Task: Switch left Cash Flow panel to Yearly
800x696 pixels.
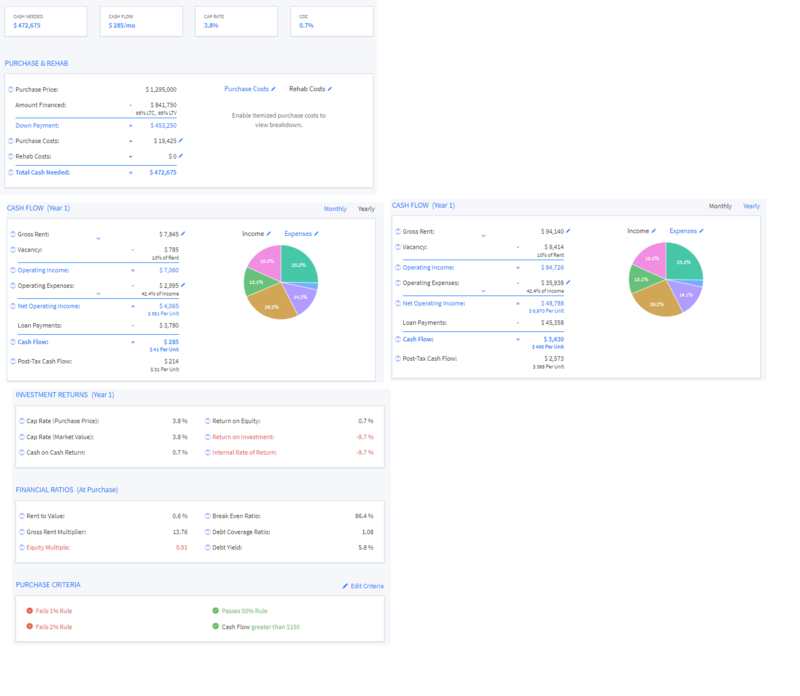Action: (x=366, y=209)
